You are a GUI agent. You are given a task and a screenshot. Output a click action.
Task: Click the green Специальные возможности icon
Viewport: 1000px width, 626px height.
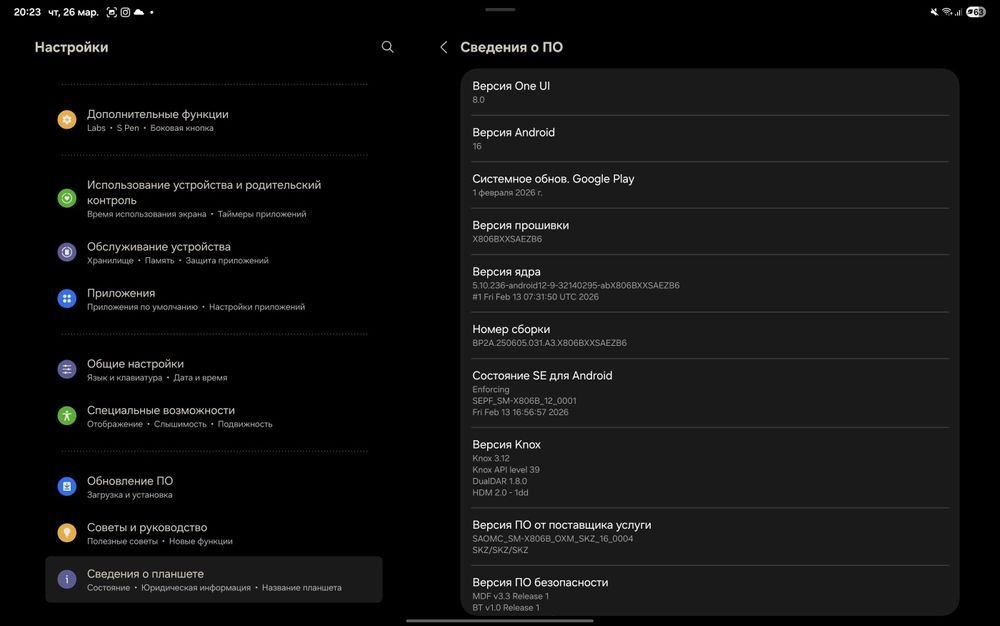click(67, 416)
